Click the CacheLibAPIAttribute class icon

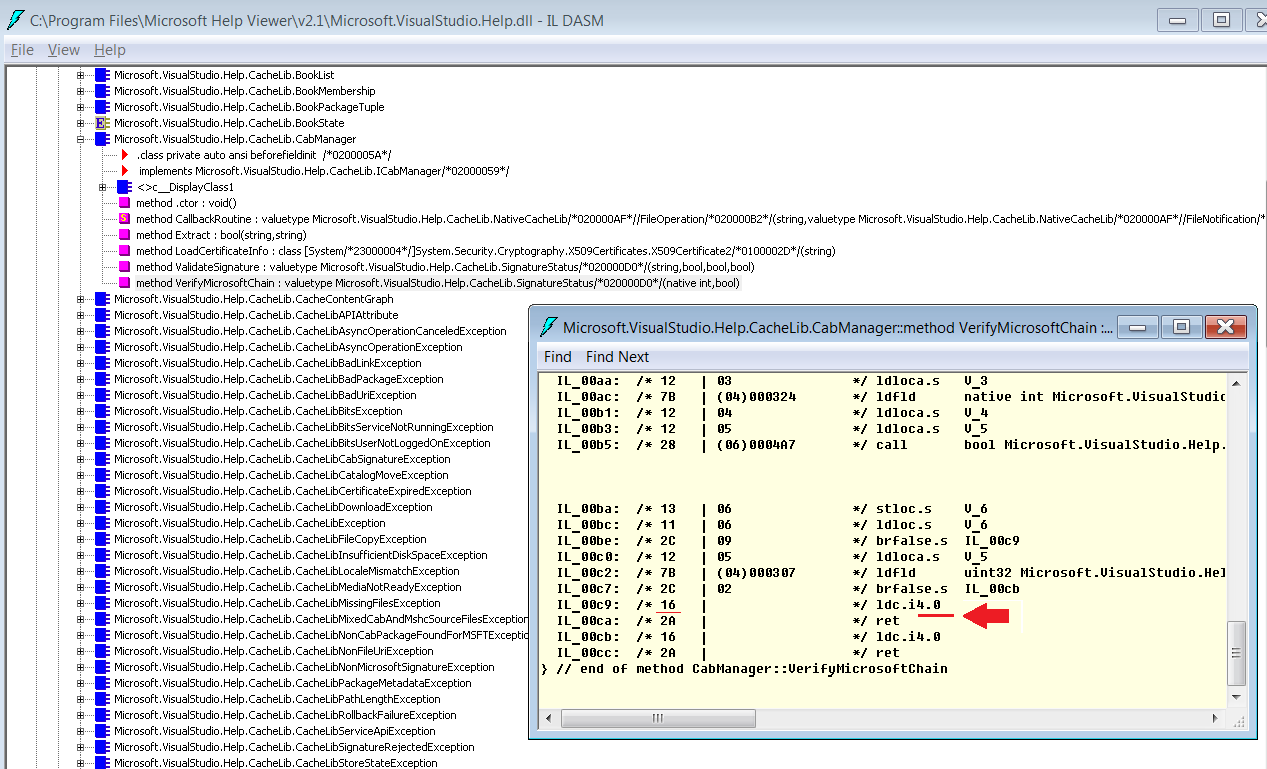[102, 315]
